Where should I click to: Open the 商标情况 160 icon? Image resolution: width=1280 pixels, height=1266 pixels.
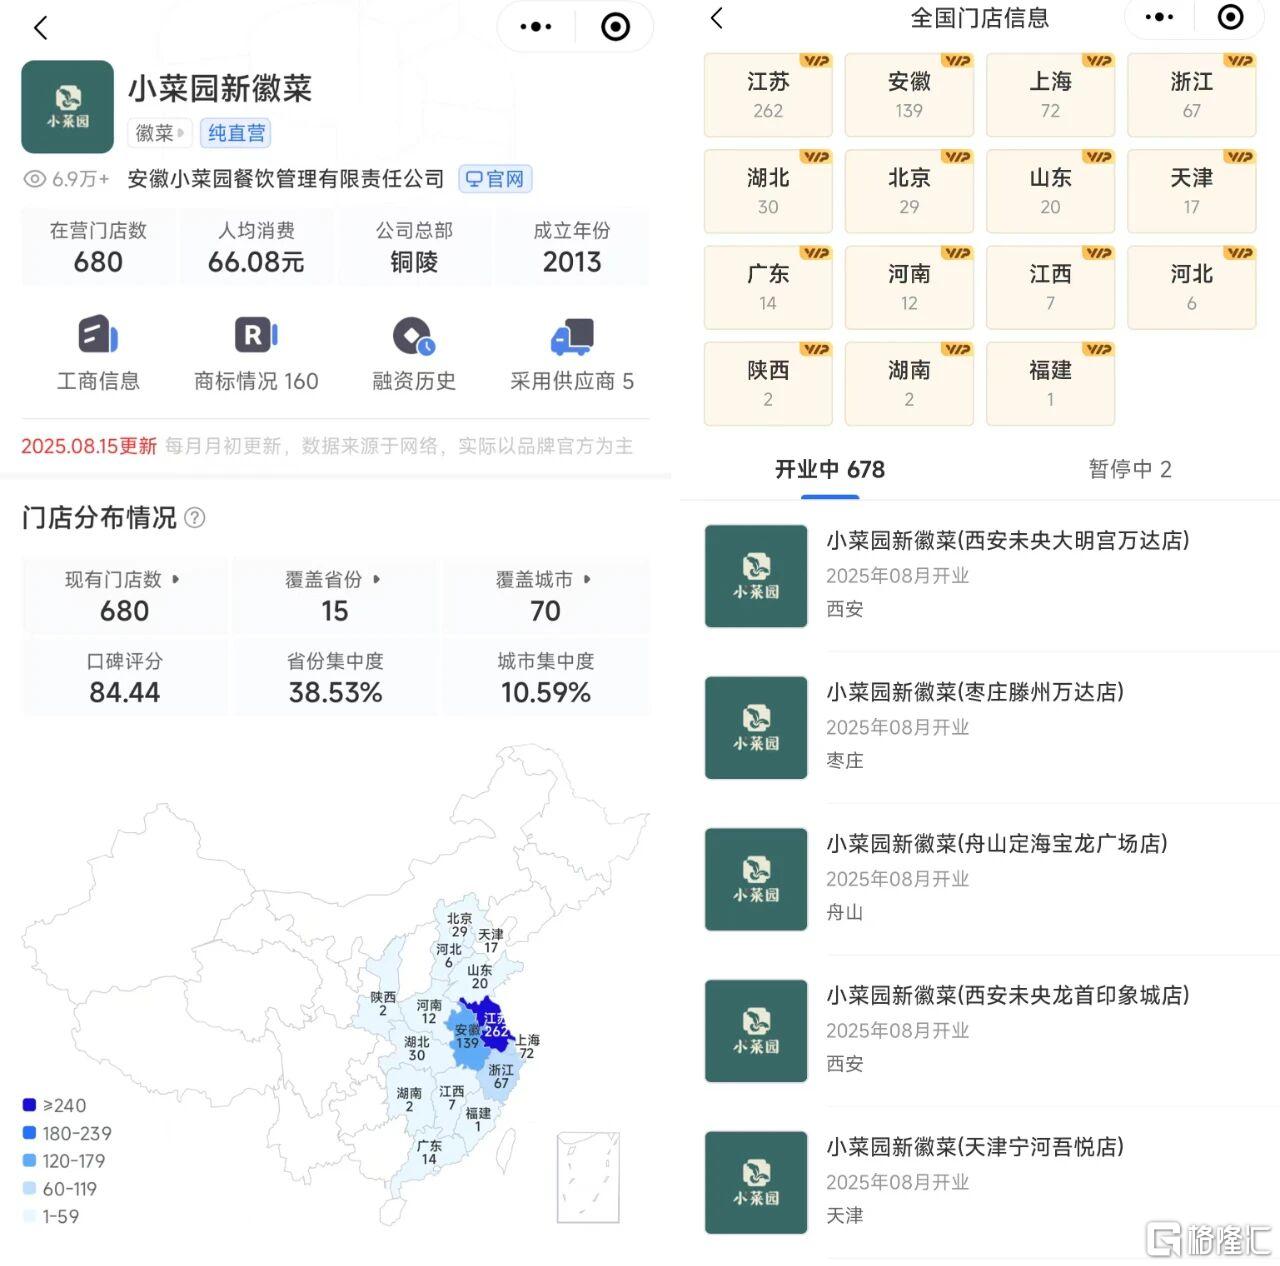pos(256,335)
